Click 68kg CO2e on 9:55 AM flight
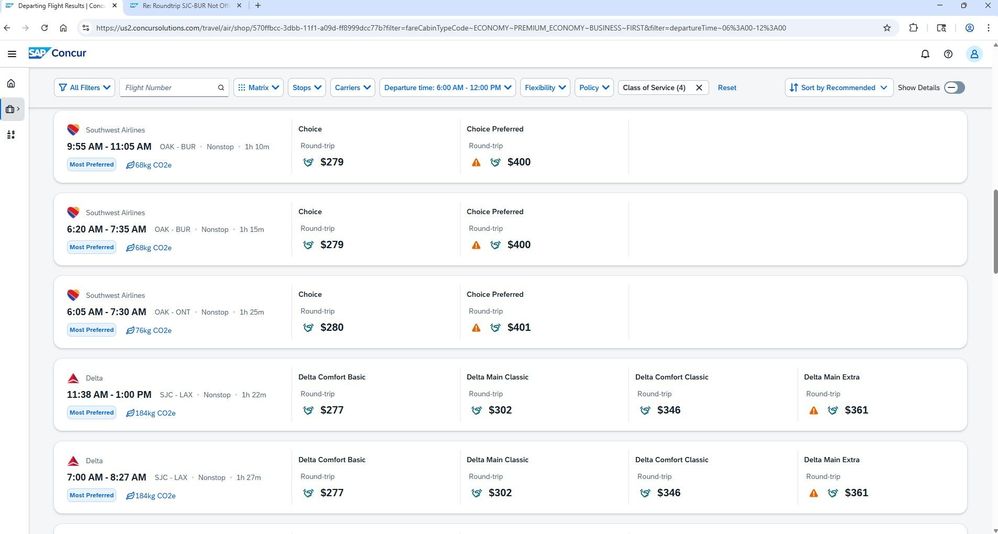 153,165
